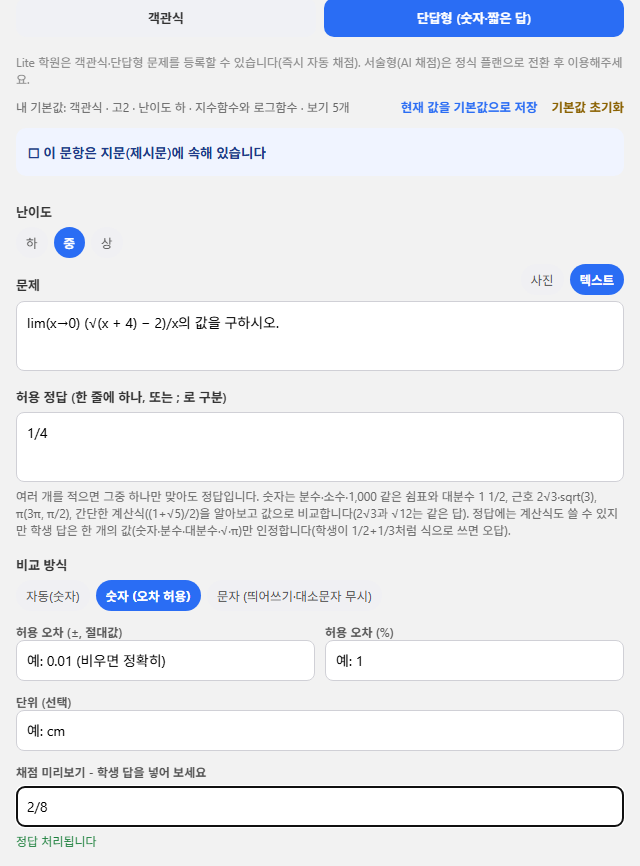
Task: Click the 허용 정답 field containing 1/4
Action: click(320, 447)
